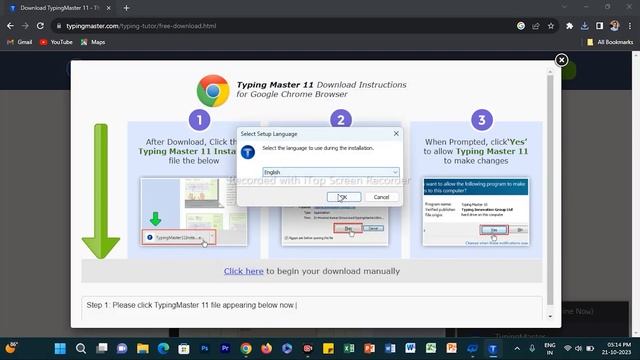Switch to TypingMaster setup on taskbar
This screenshot has height=360, width=640.
tap(493, 349)
